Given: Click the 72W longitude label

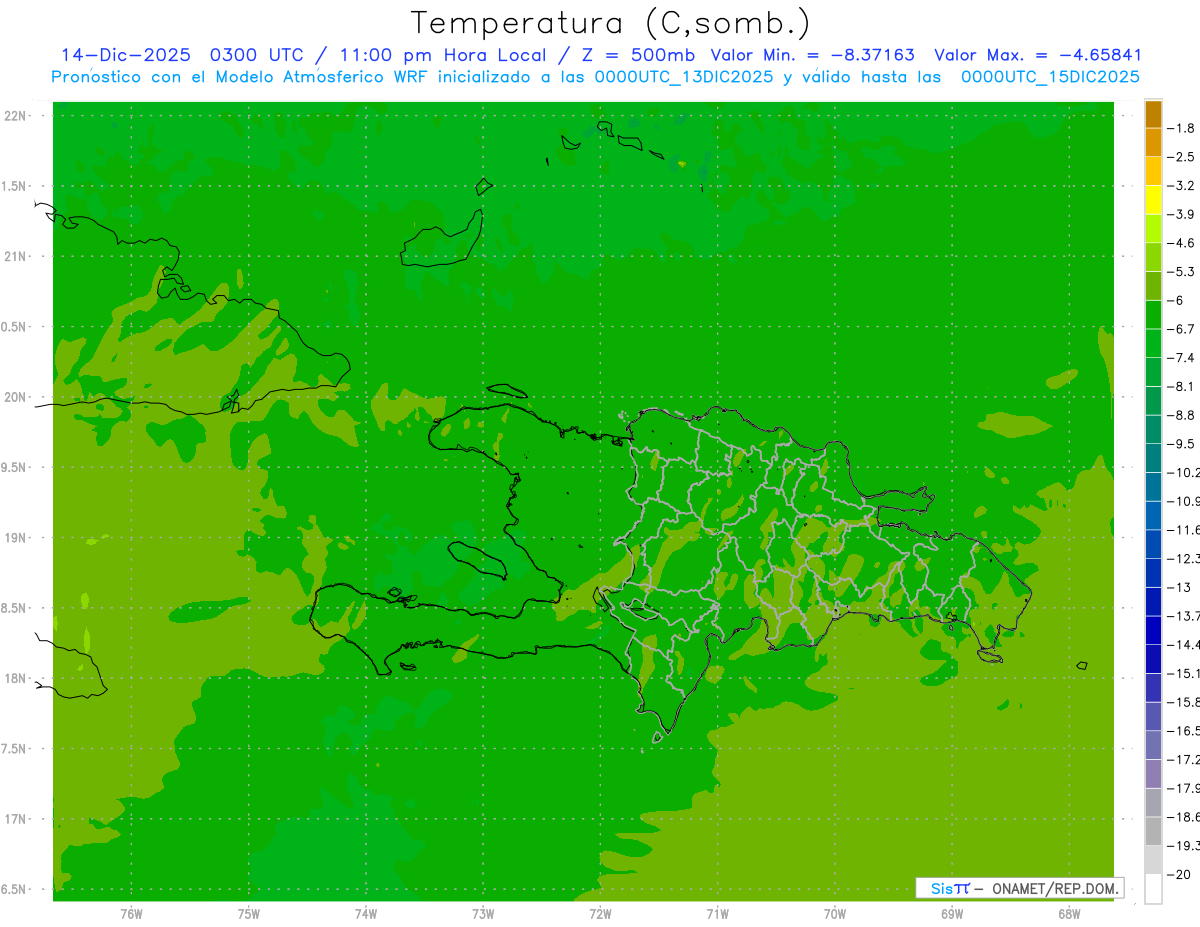Looking at the screenshot, I should [x=600, y=913].
